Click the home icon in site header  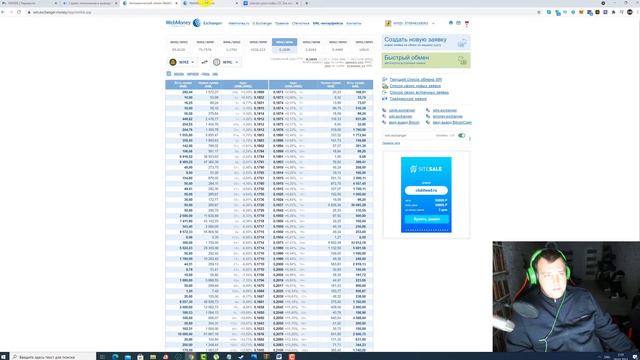pos(451,23)
